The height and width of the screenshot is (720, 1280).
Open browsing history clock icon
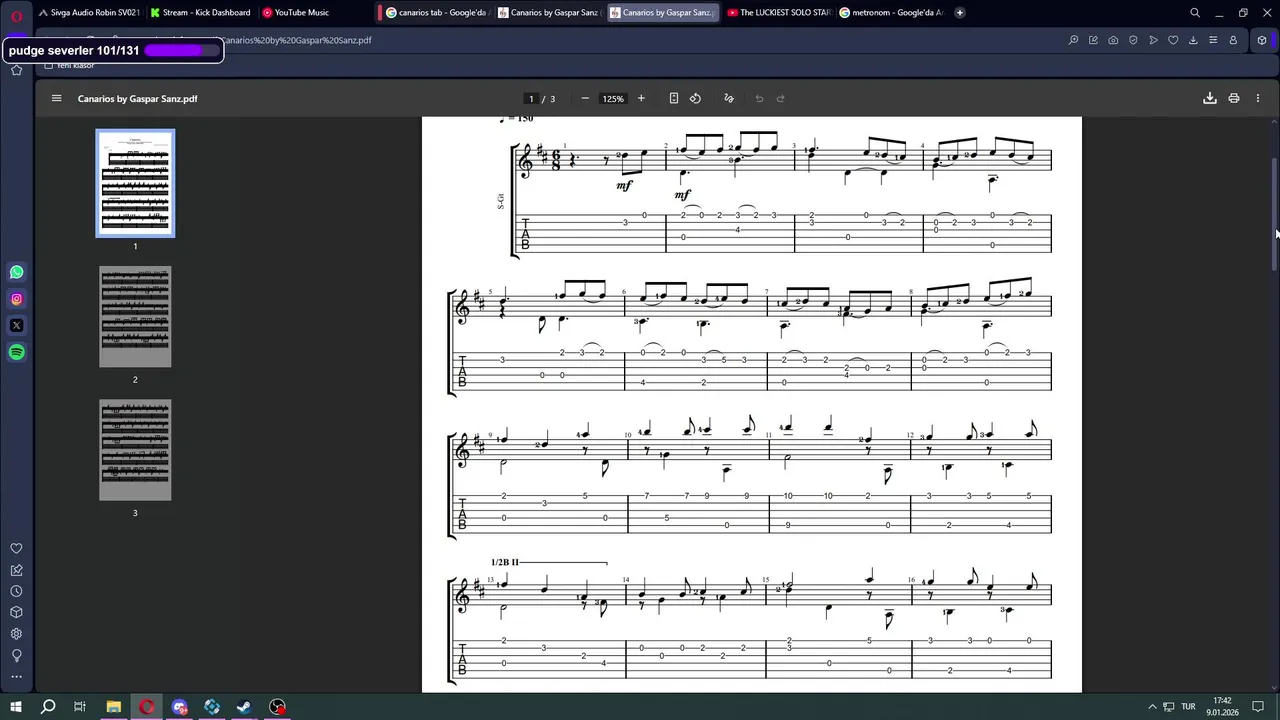tap(16, 591)
